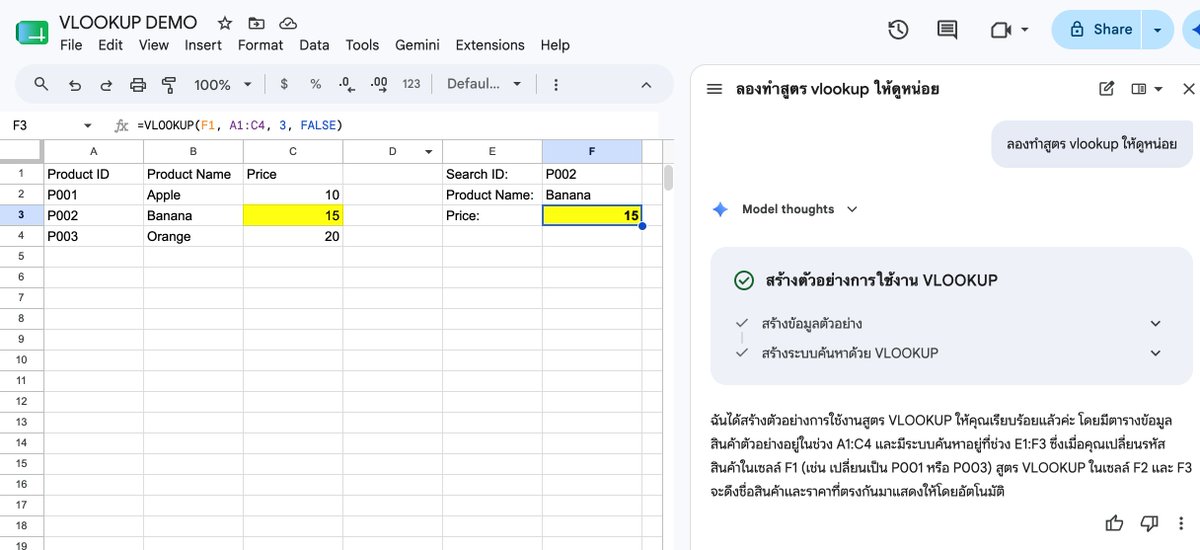The image size is (1200, 550).
Task: Open the font Default dropdown
Action: 484,85
